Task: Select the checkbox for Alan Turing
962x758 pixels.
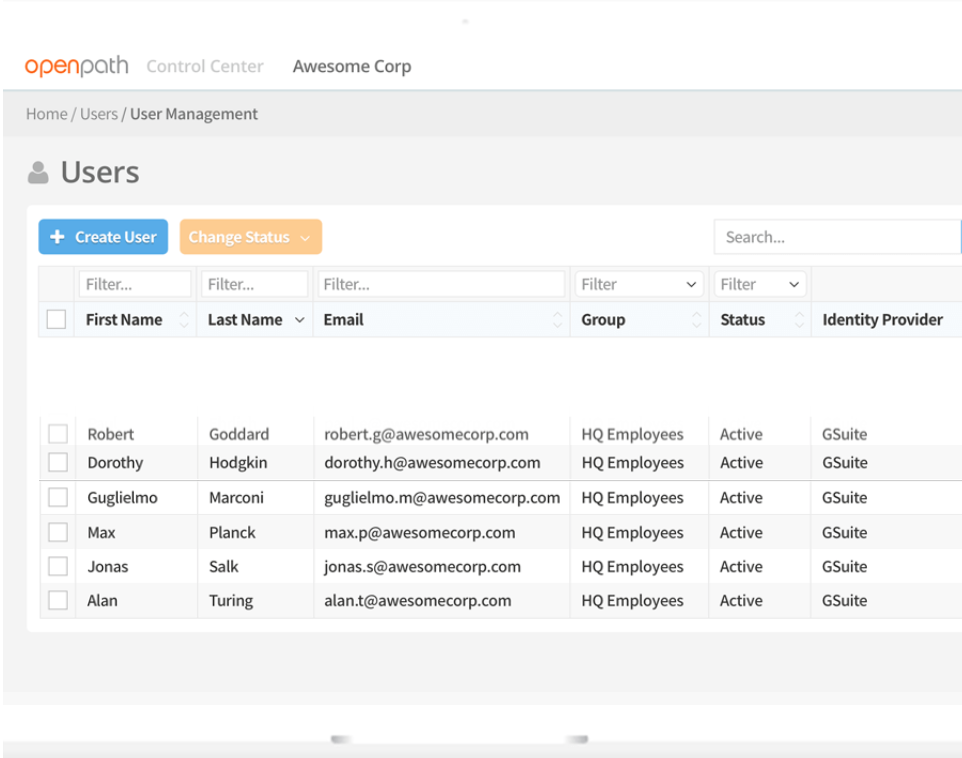Action: point(58,600)
